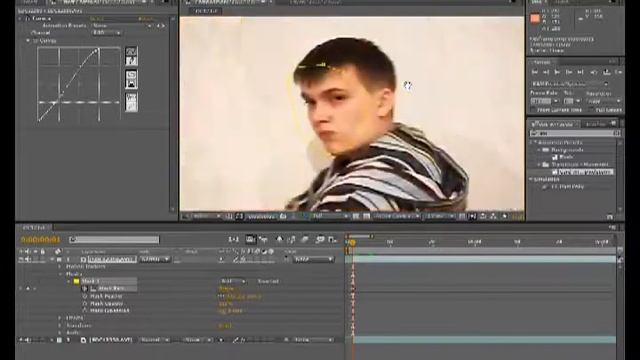Open the Channel dropdown in Curves effect
The width and height of the screenshot is (640, 360).
pyautogui.click(x=106, y=33)
